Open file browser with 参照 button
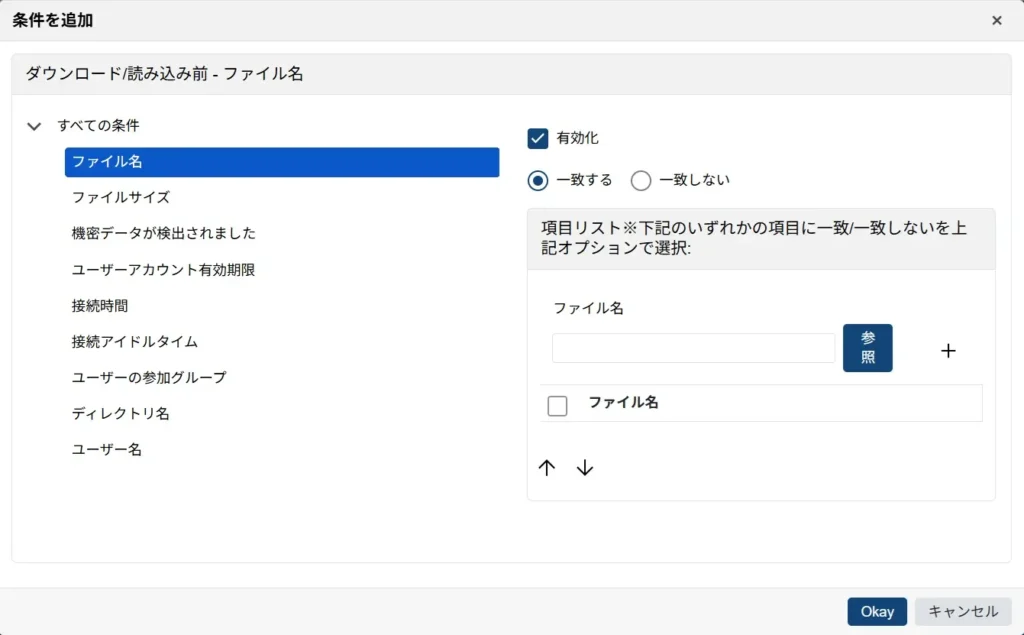 867,347
